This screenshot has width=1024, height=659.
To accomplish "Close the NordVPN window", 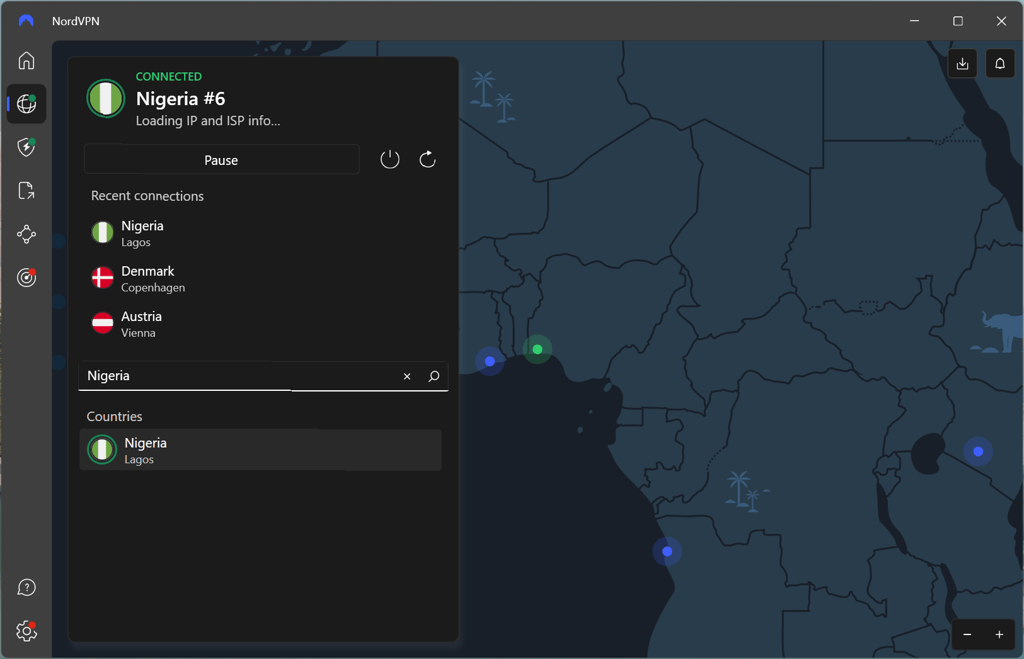I will pyautogui.click(x=1001, y=21).
